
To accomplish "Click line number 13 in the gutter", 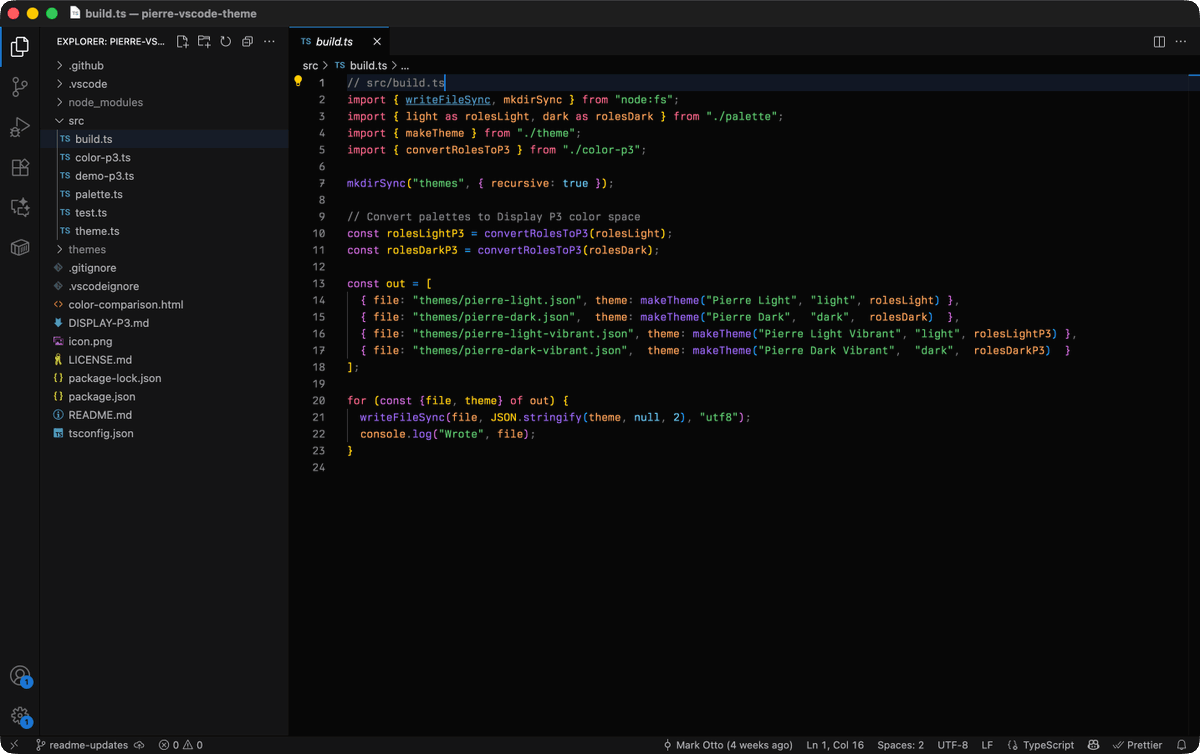I will pos(319,284).
